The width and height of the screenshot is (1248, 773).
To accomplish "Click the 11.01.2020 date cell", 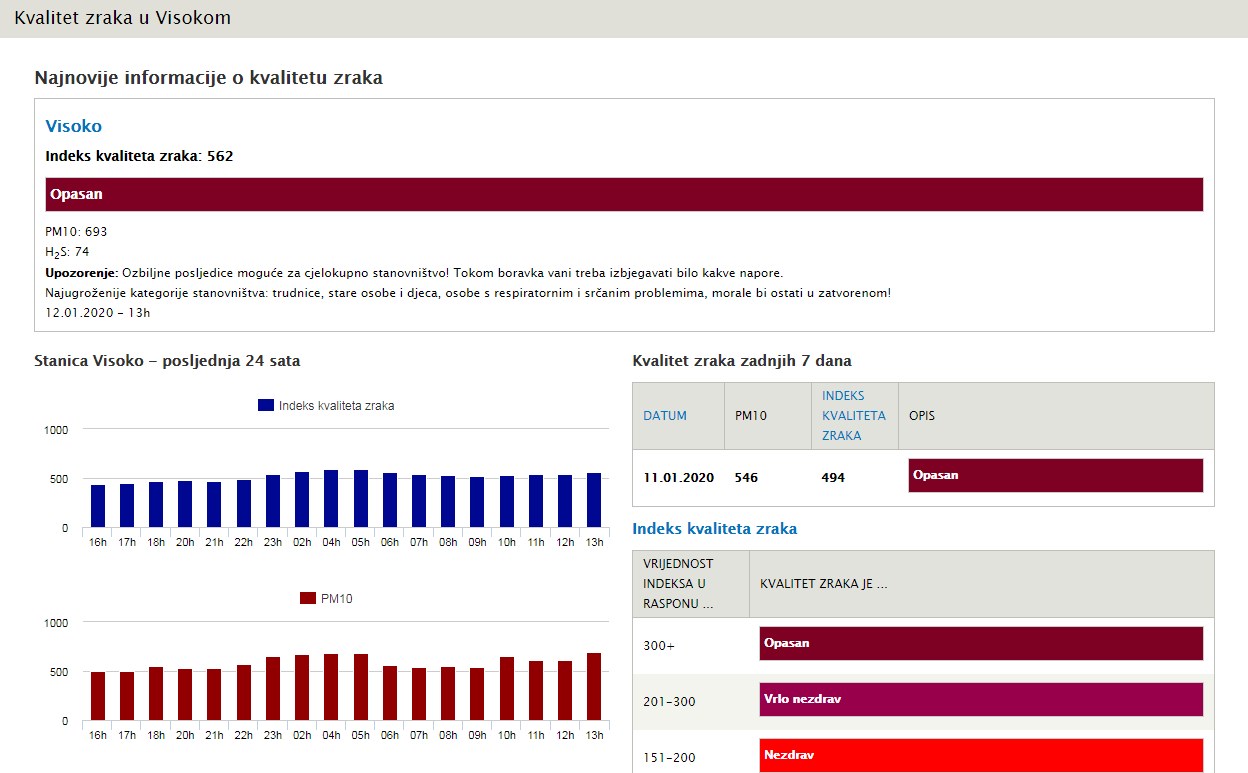I will point(678,478).
